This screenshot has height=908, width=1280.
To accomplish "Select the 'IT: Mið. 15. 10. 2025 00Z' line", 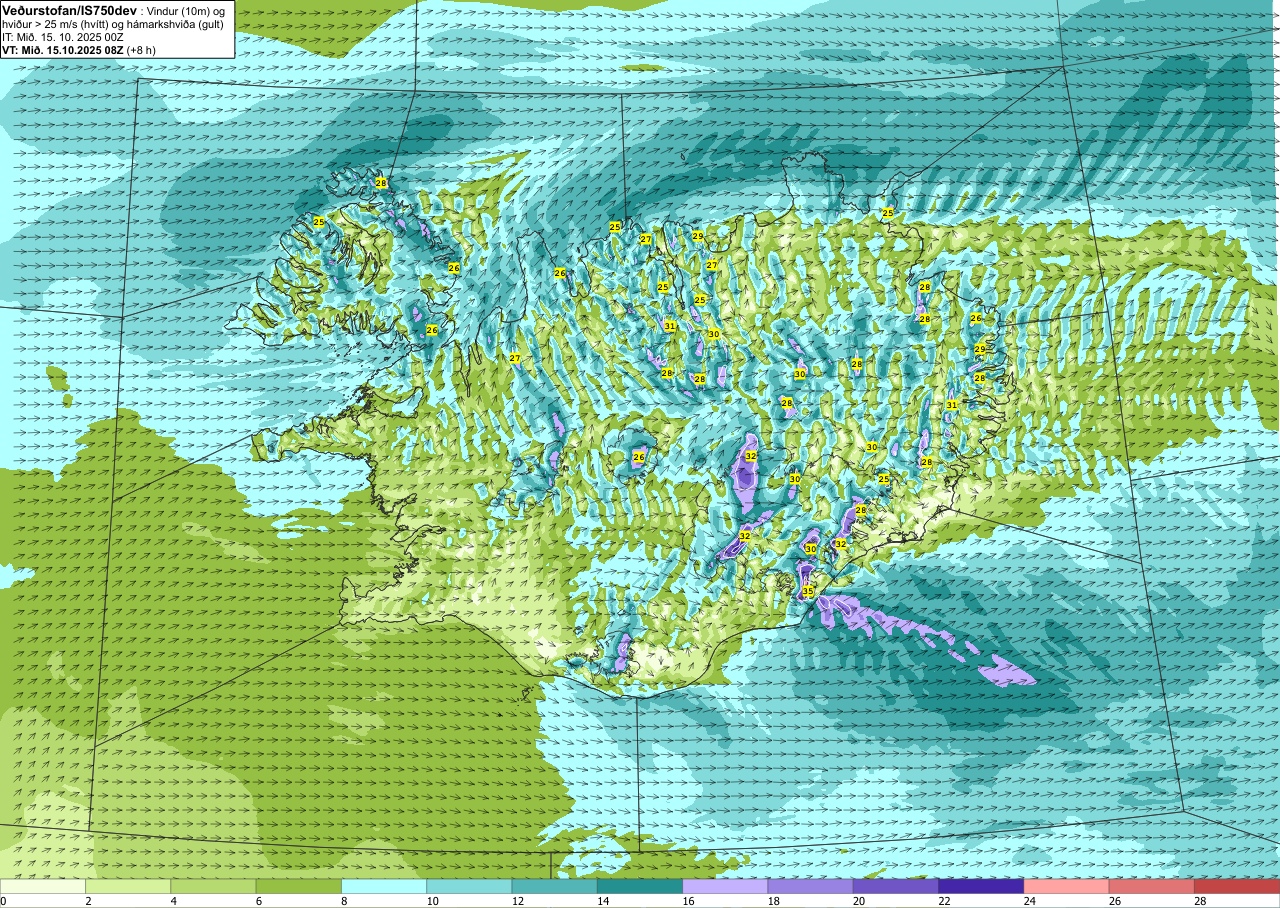I will point(63,37).
